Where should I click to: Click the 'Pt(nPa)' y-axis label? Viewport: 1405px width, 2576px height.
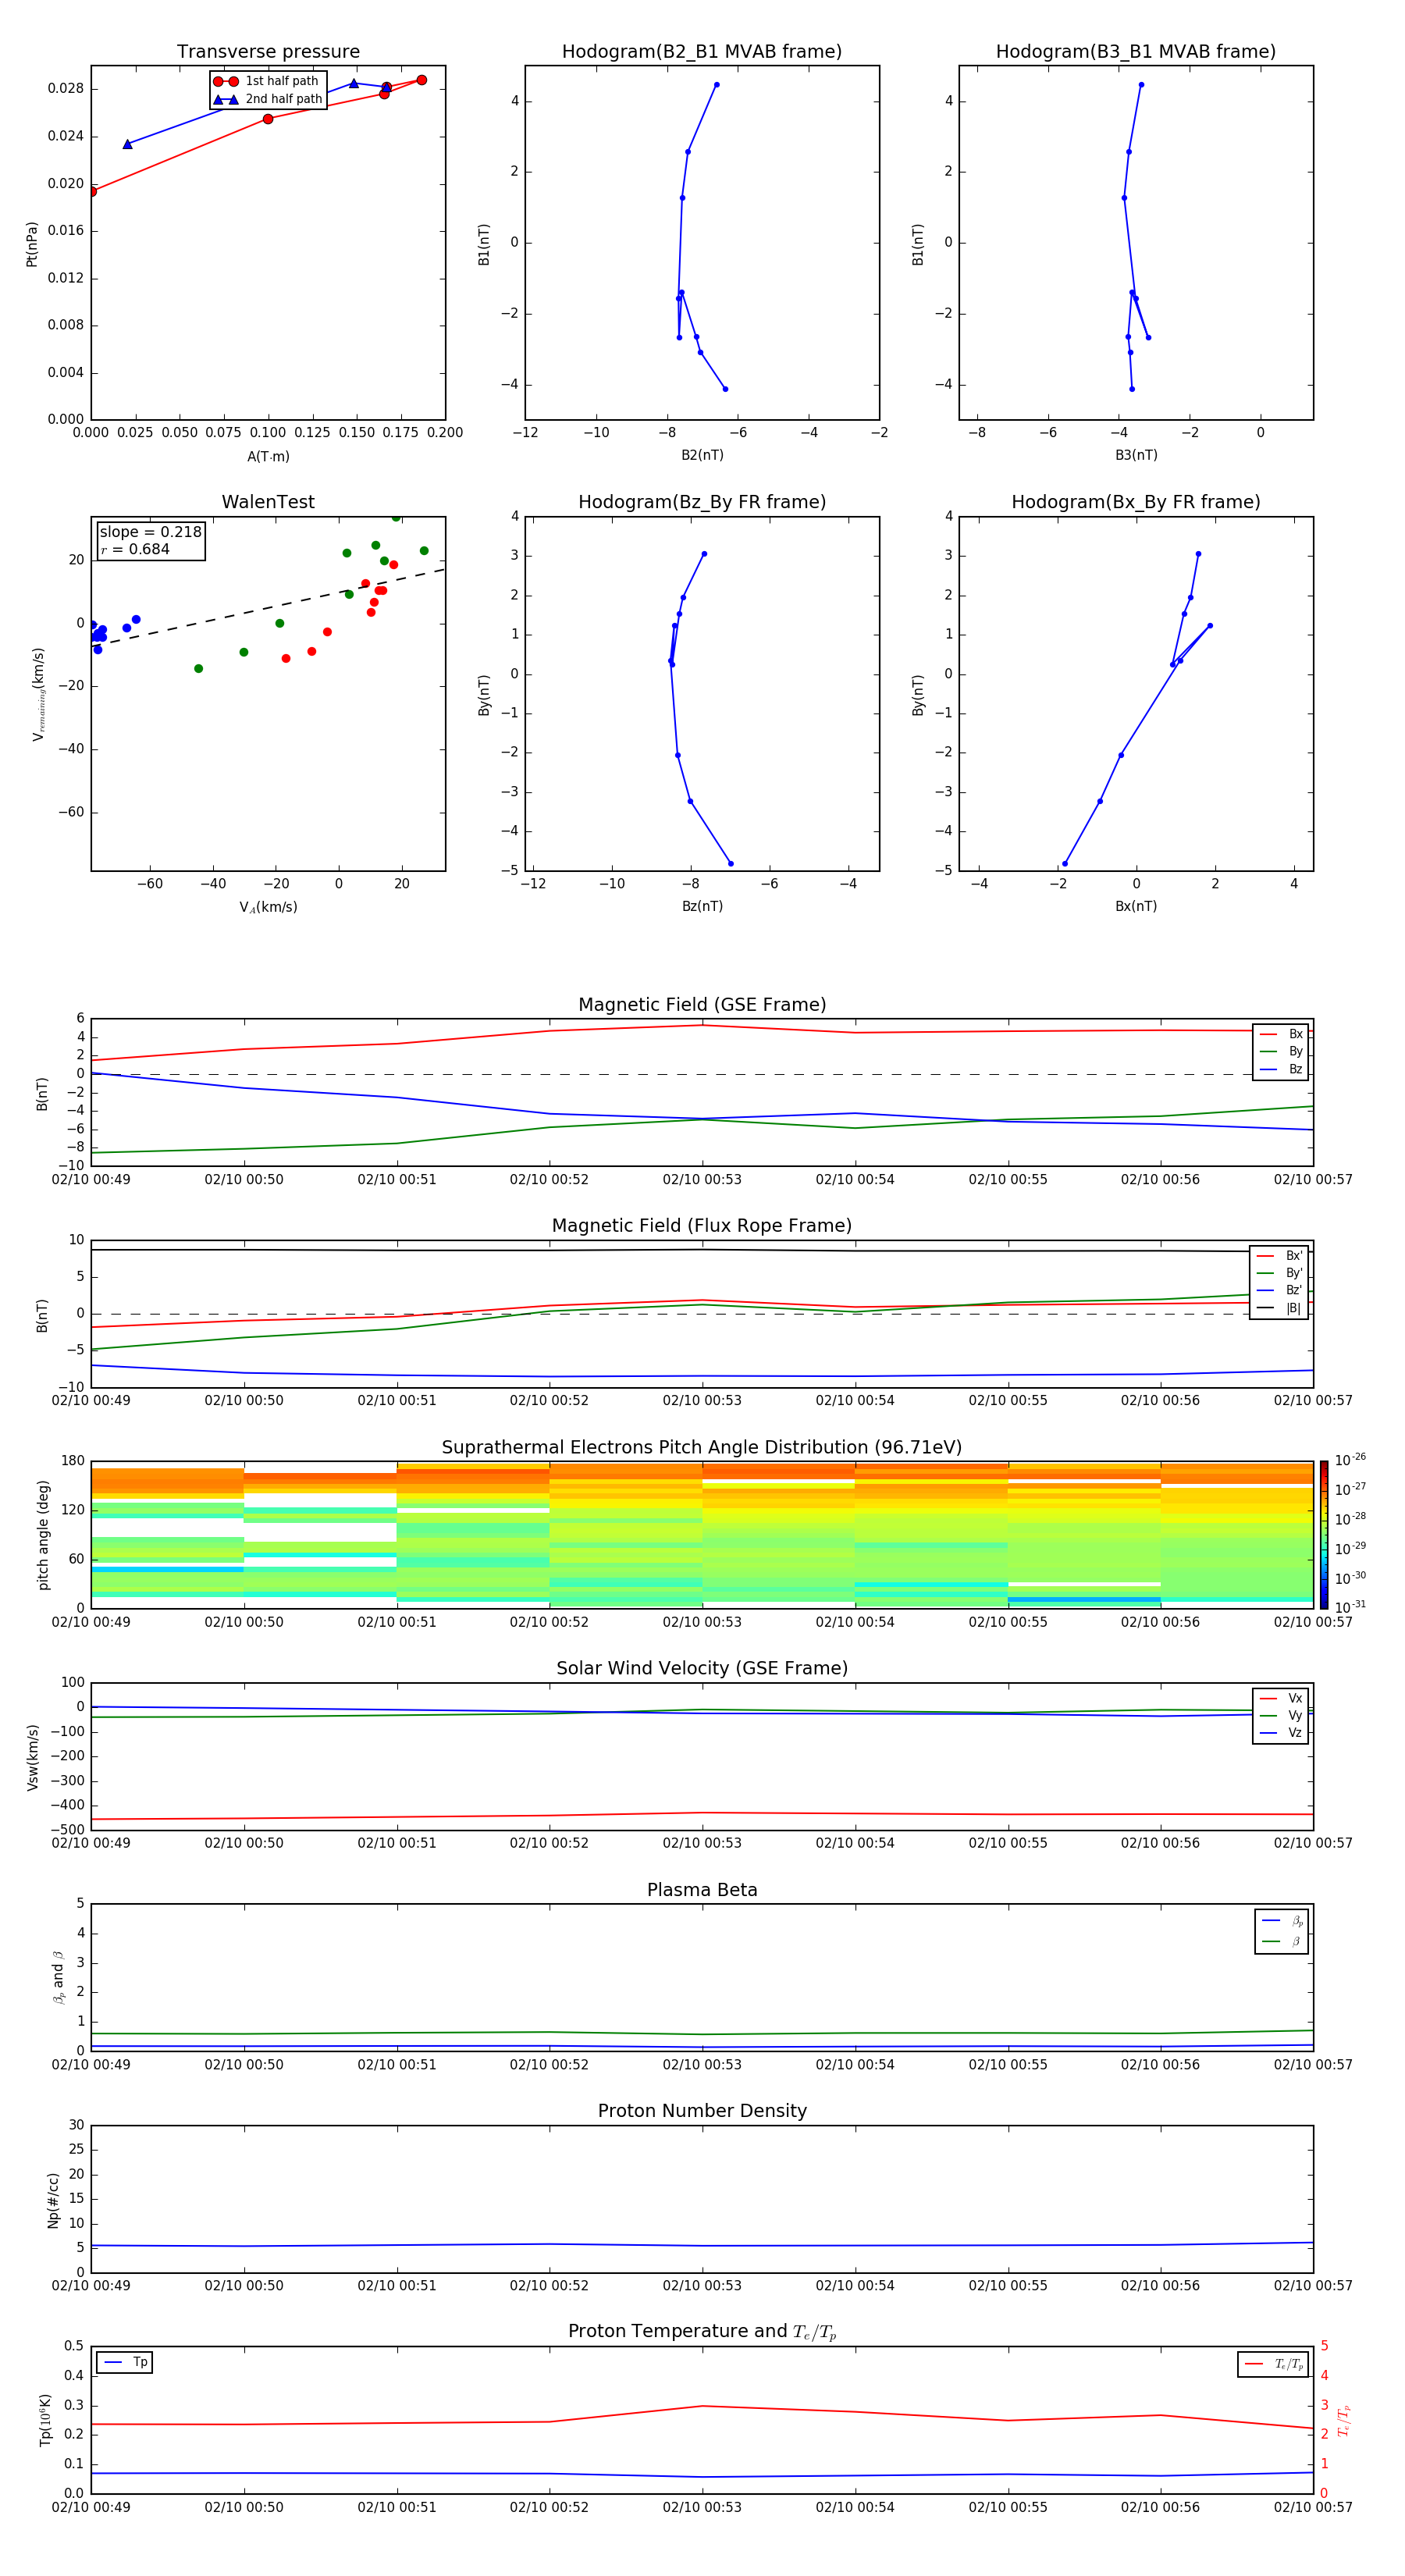point(31,244)
